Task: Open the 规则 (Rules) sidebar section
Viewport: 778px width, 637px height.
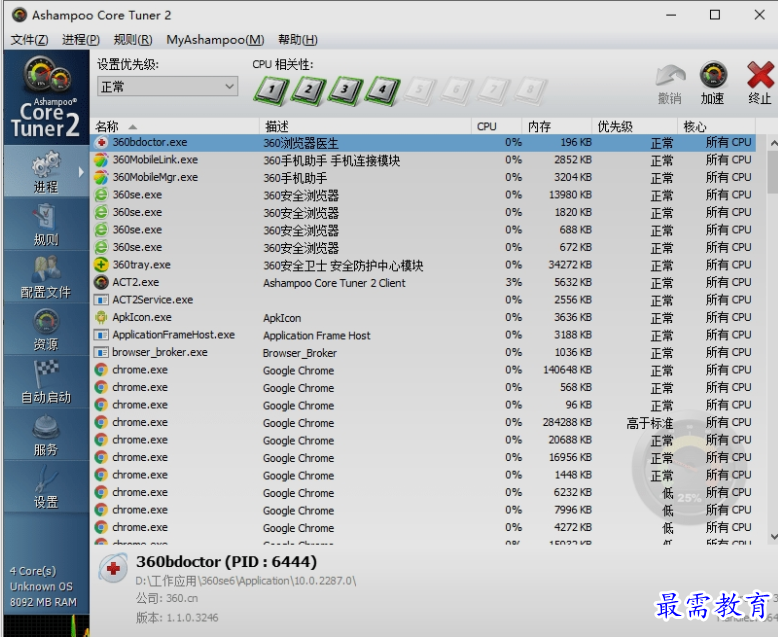Action: [x=46, y=224]
